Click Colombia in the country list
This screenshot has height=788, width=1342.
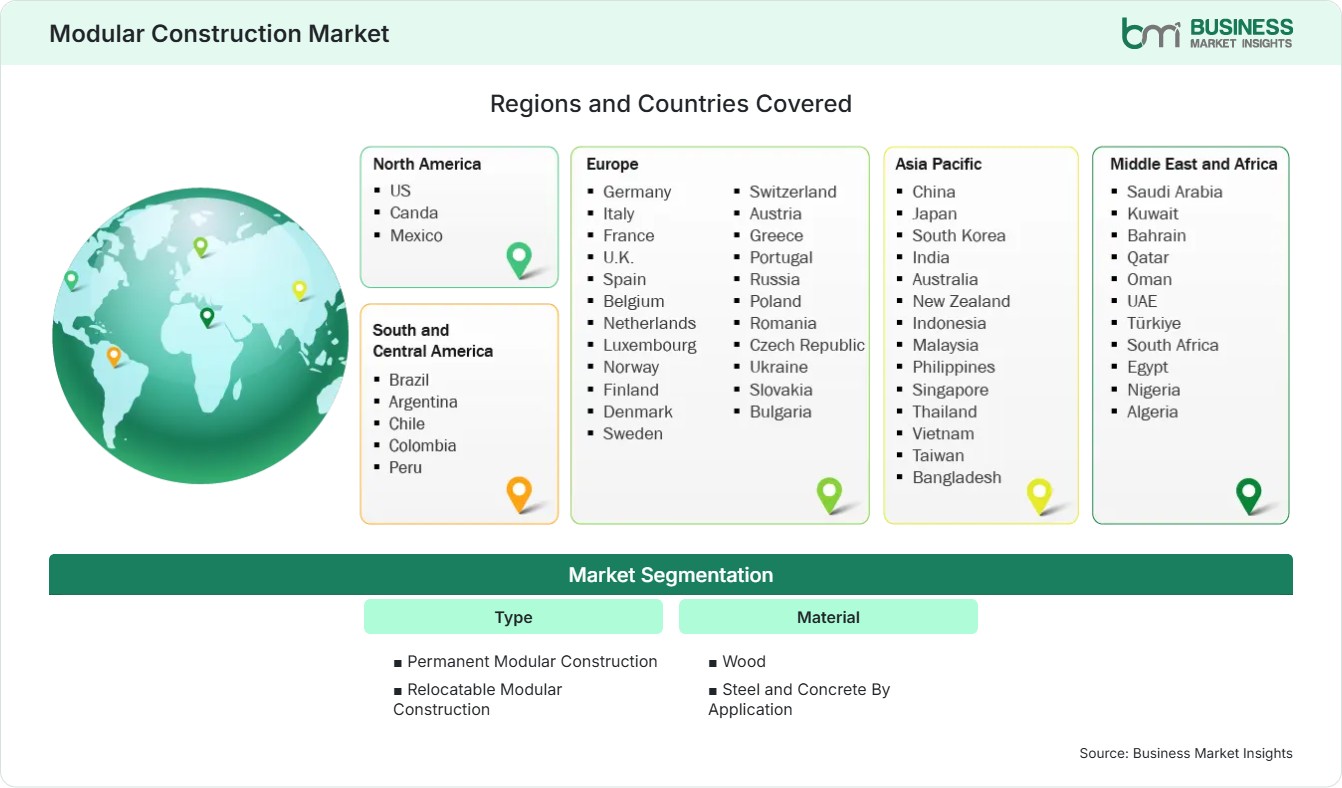pos(422,445)
